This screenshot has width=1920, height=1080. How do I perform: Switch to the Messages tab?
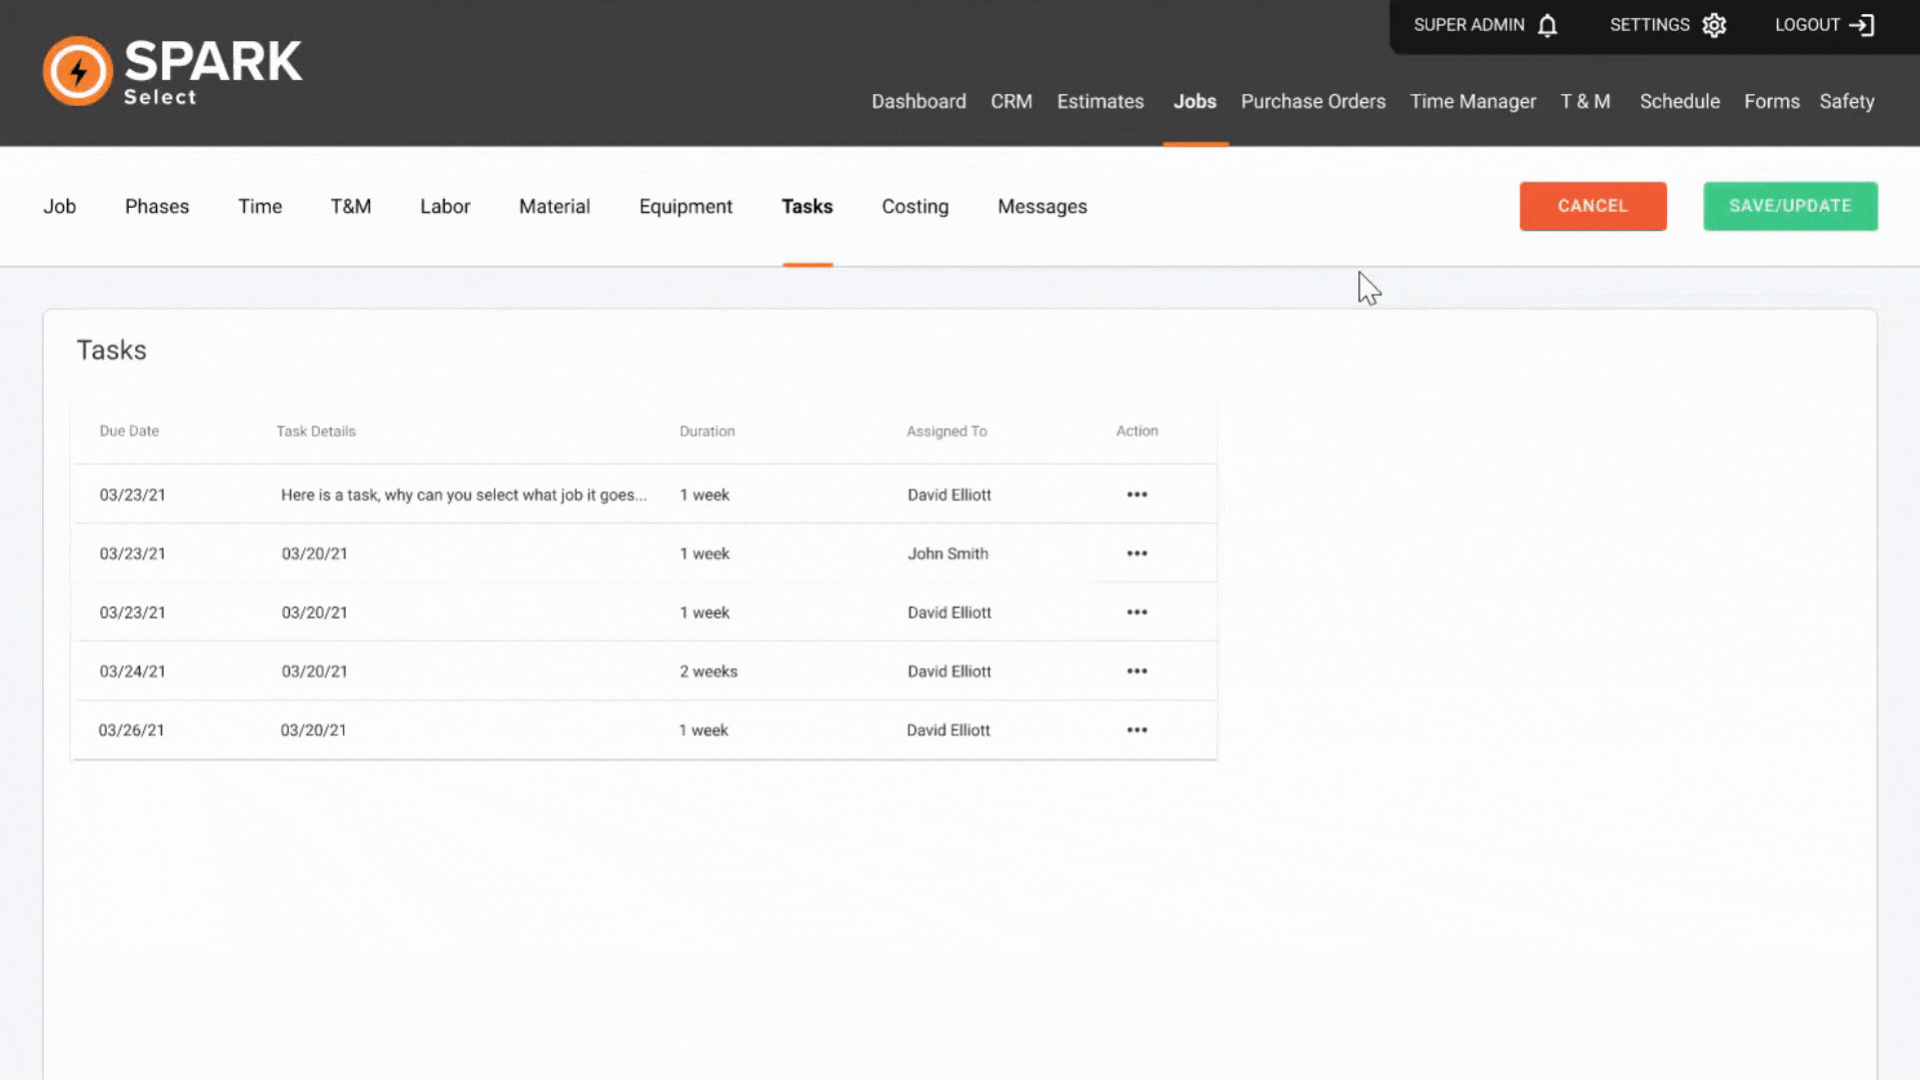click(1042, 206)
